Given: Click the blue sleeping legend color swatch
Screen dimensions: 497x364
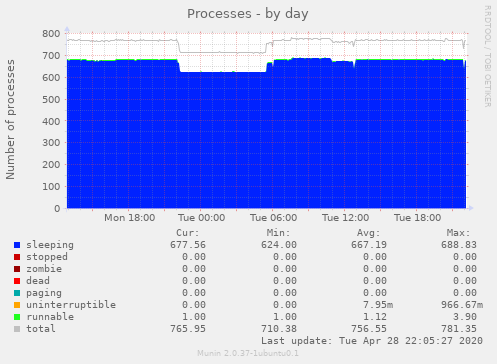Looking at the screenshot, I should (x=17, y=245).
